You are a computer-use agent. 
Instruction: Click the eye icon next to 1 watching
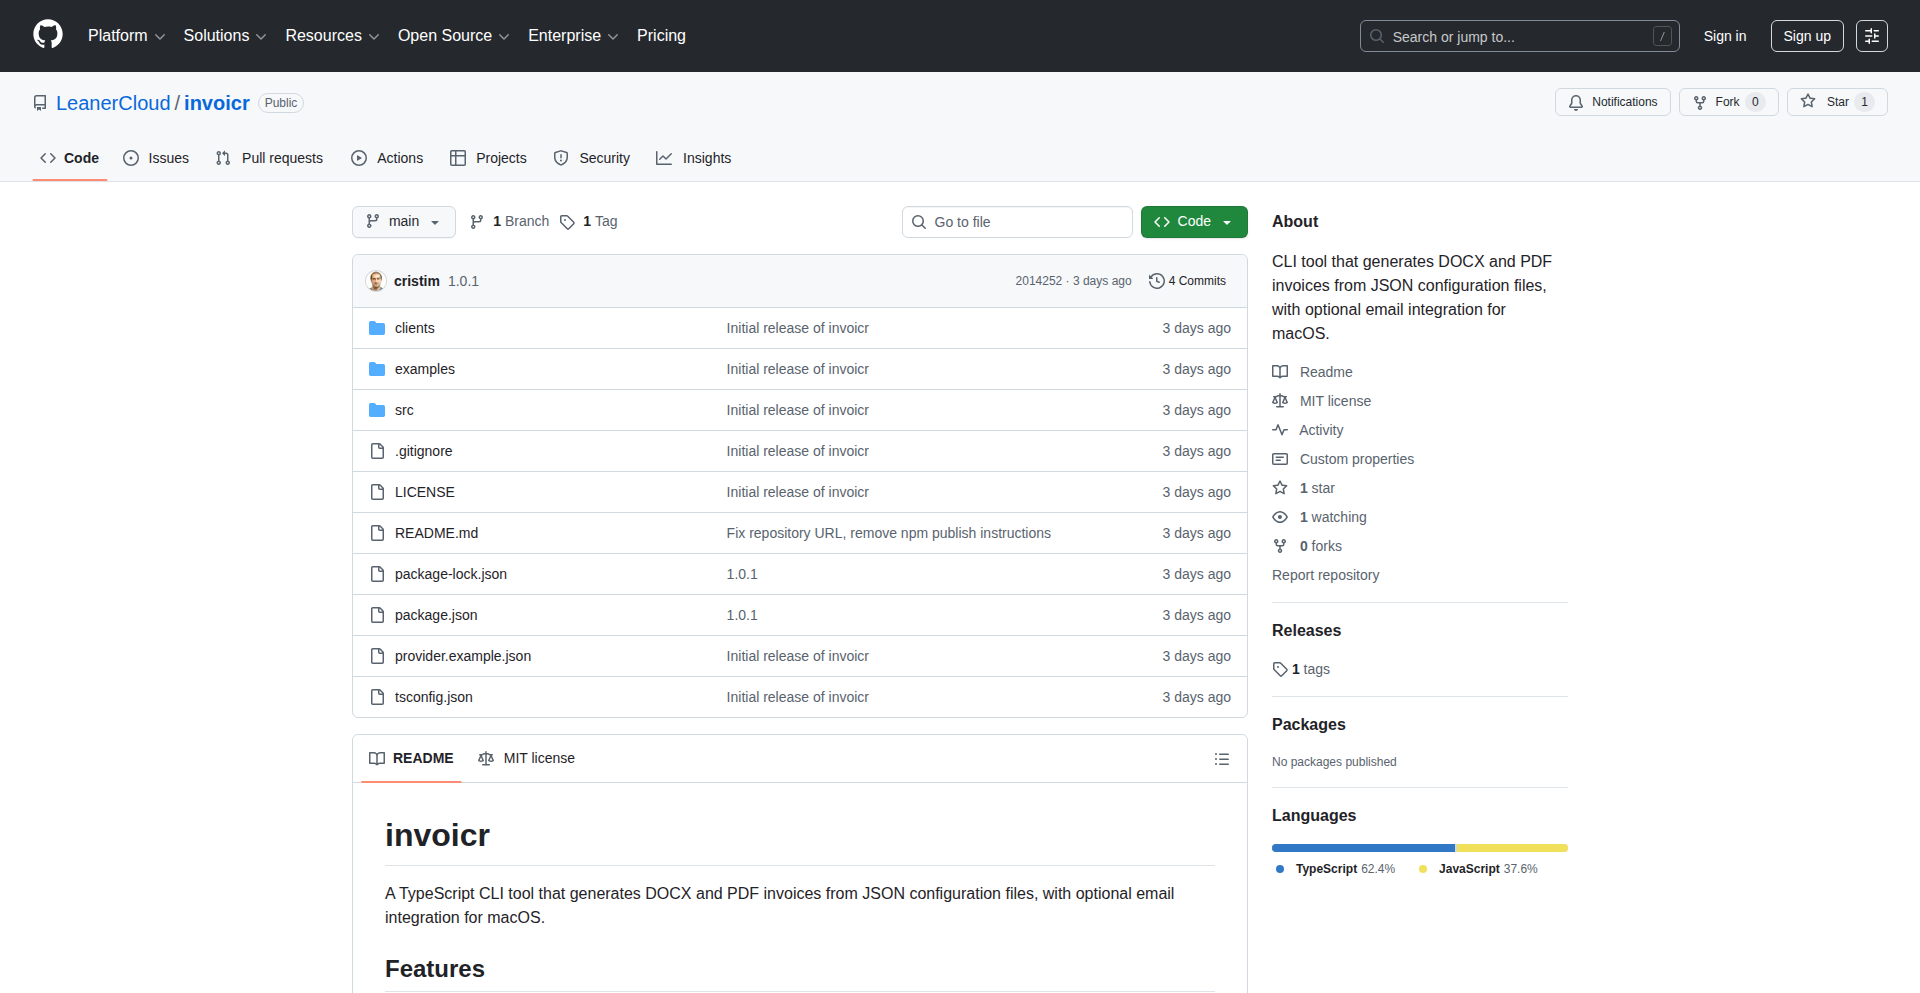tap(1280, 517)
